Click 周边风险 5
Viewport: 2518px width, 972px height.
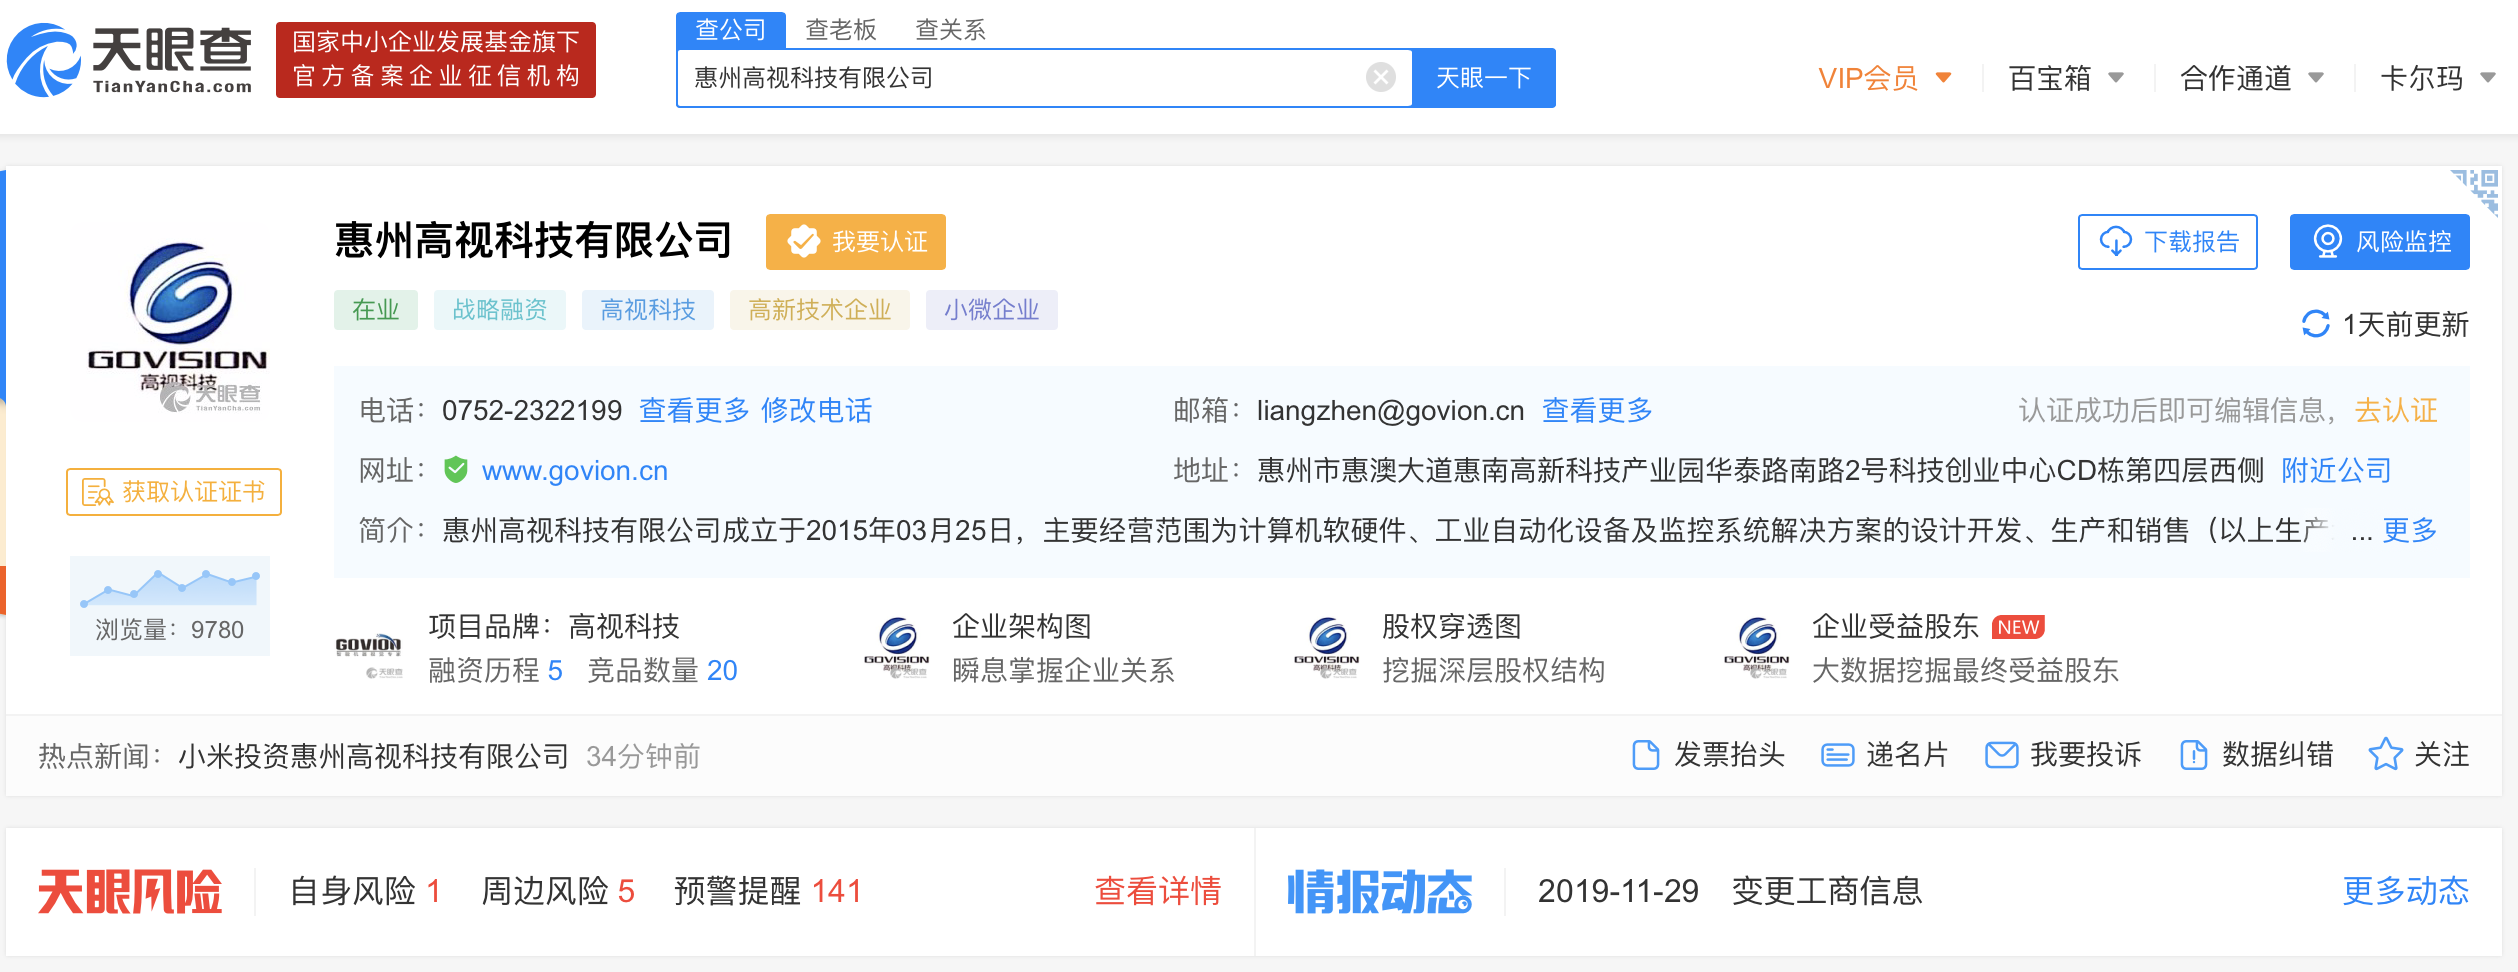click(558, 890)
